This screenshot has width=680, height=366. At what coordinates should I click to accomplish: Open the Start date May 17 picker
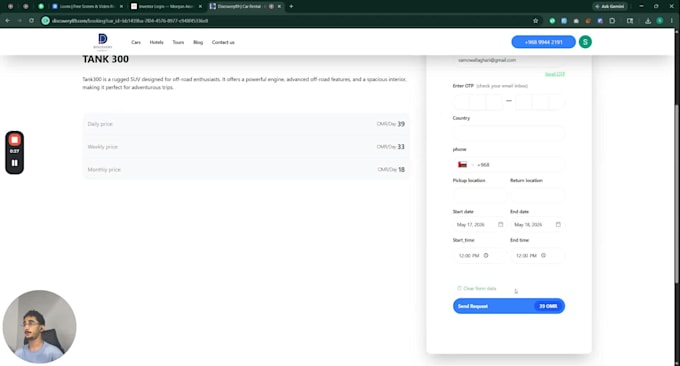(x=480, y=225)
